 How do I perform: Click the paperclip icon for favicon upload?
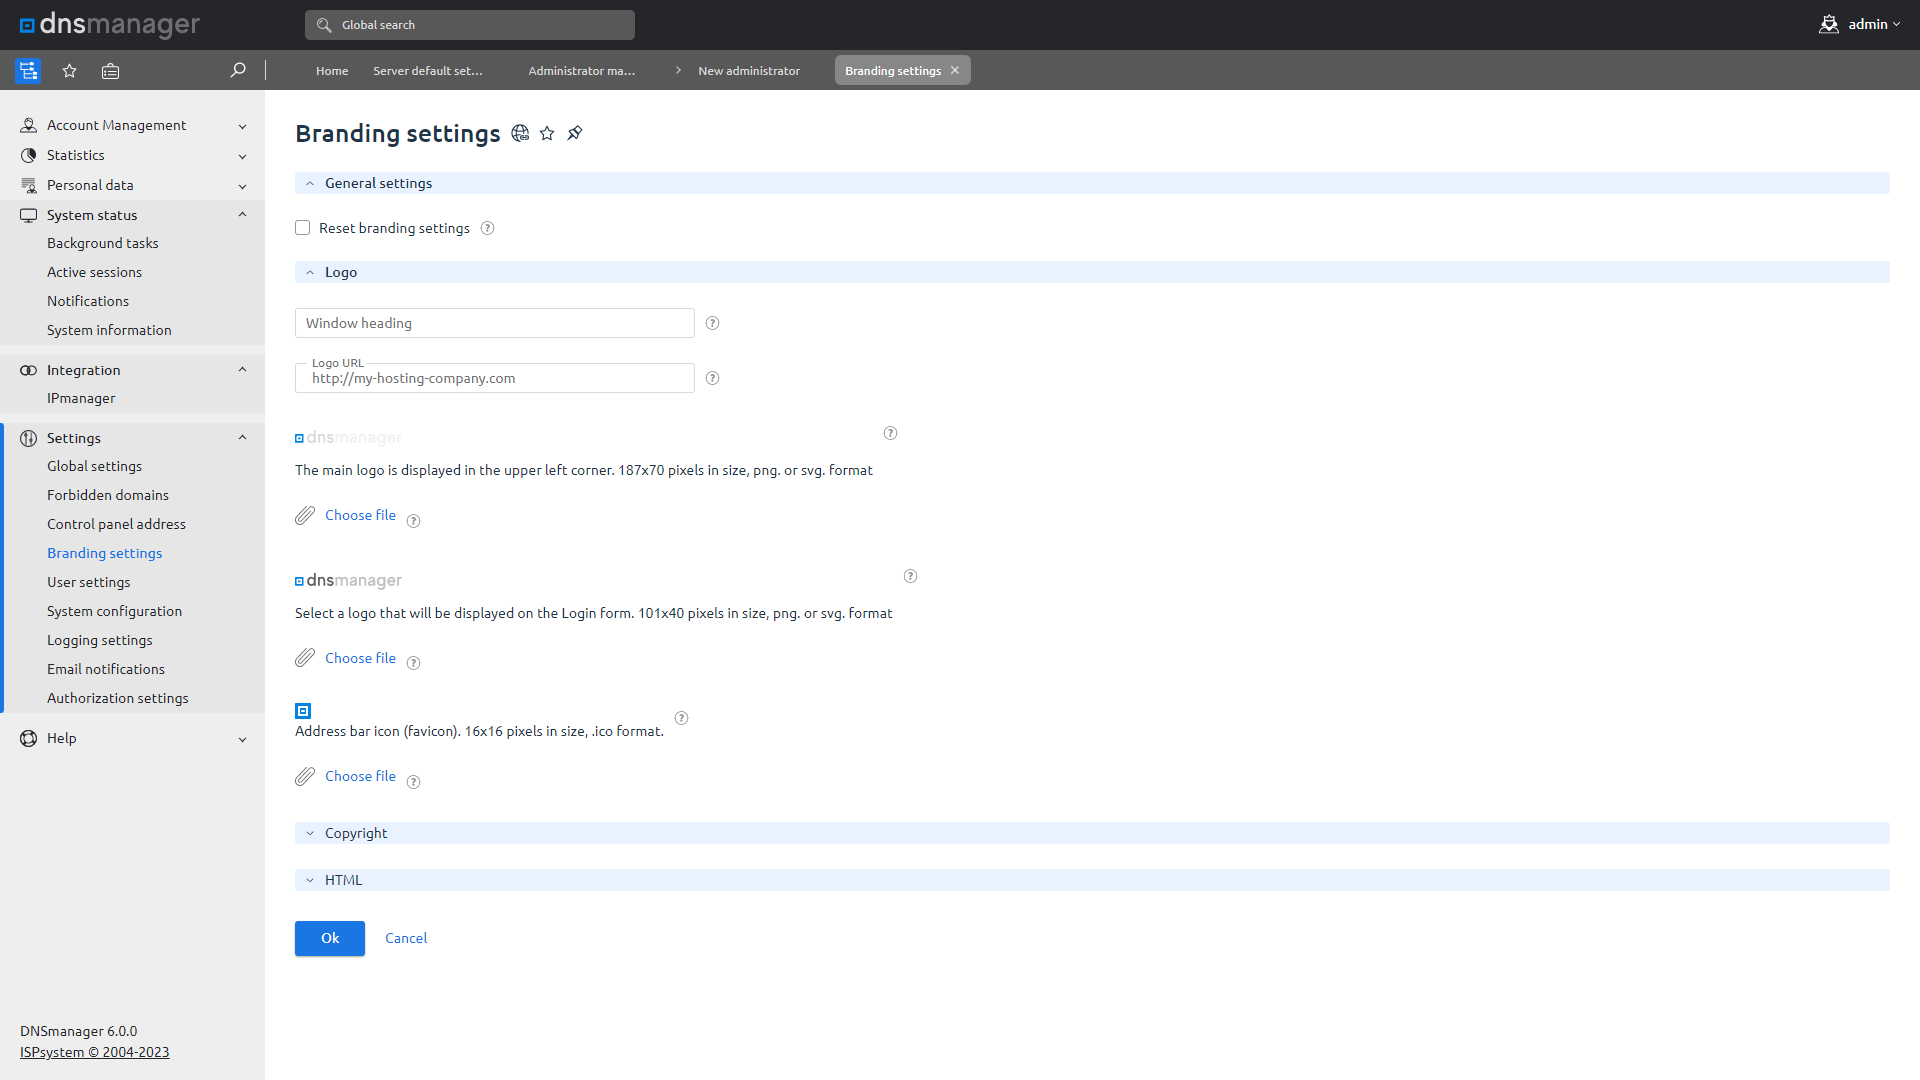click(x=305, y=776)
